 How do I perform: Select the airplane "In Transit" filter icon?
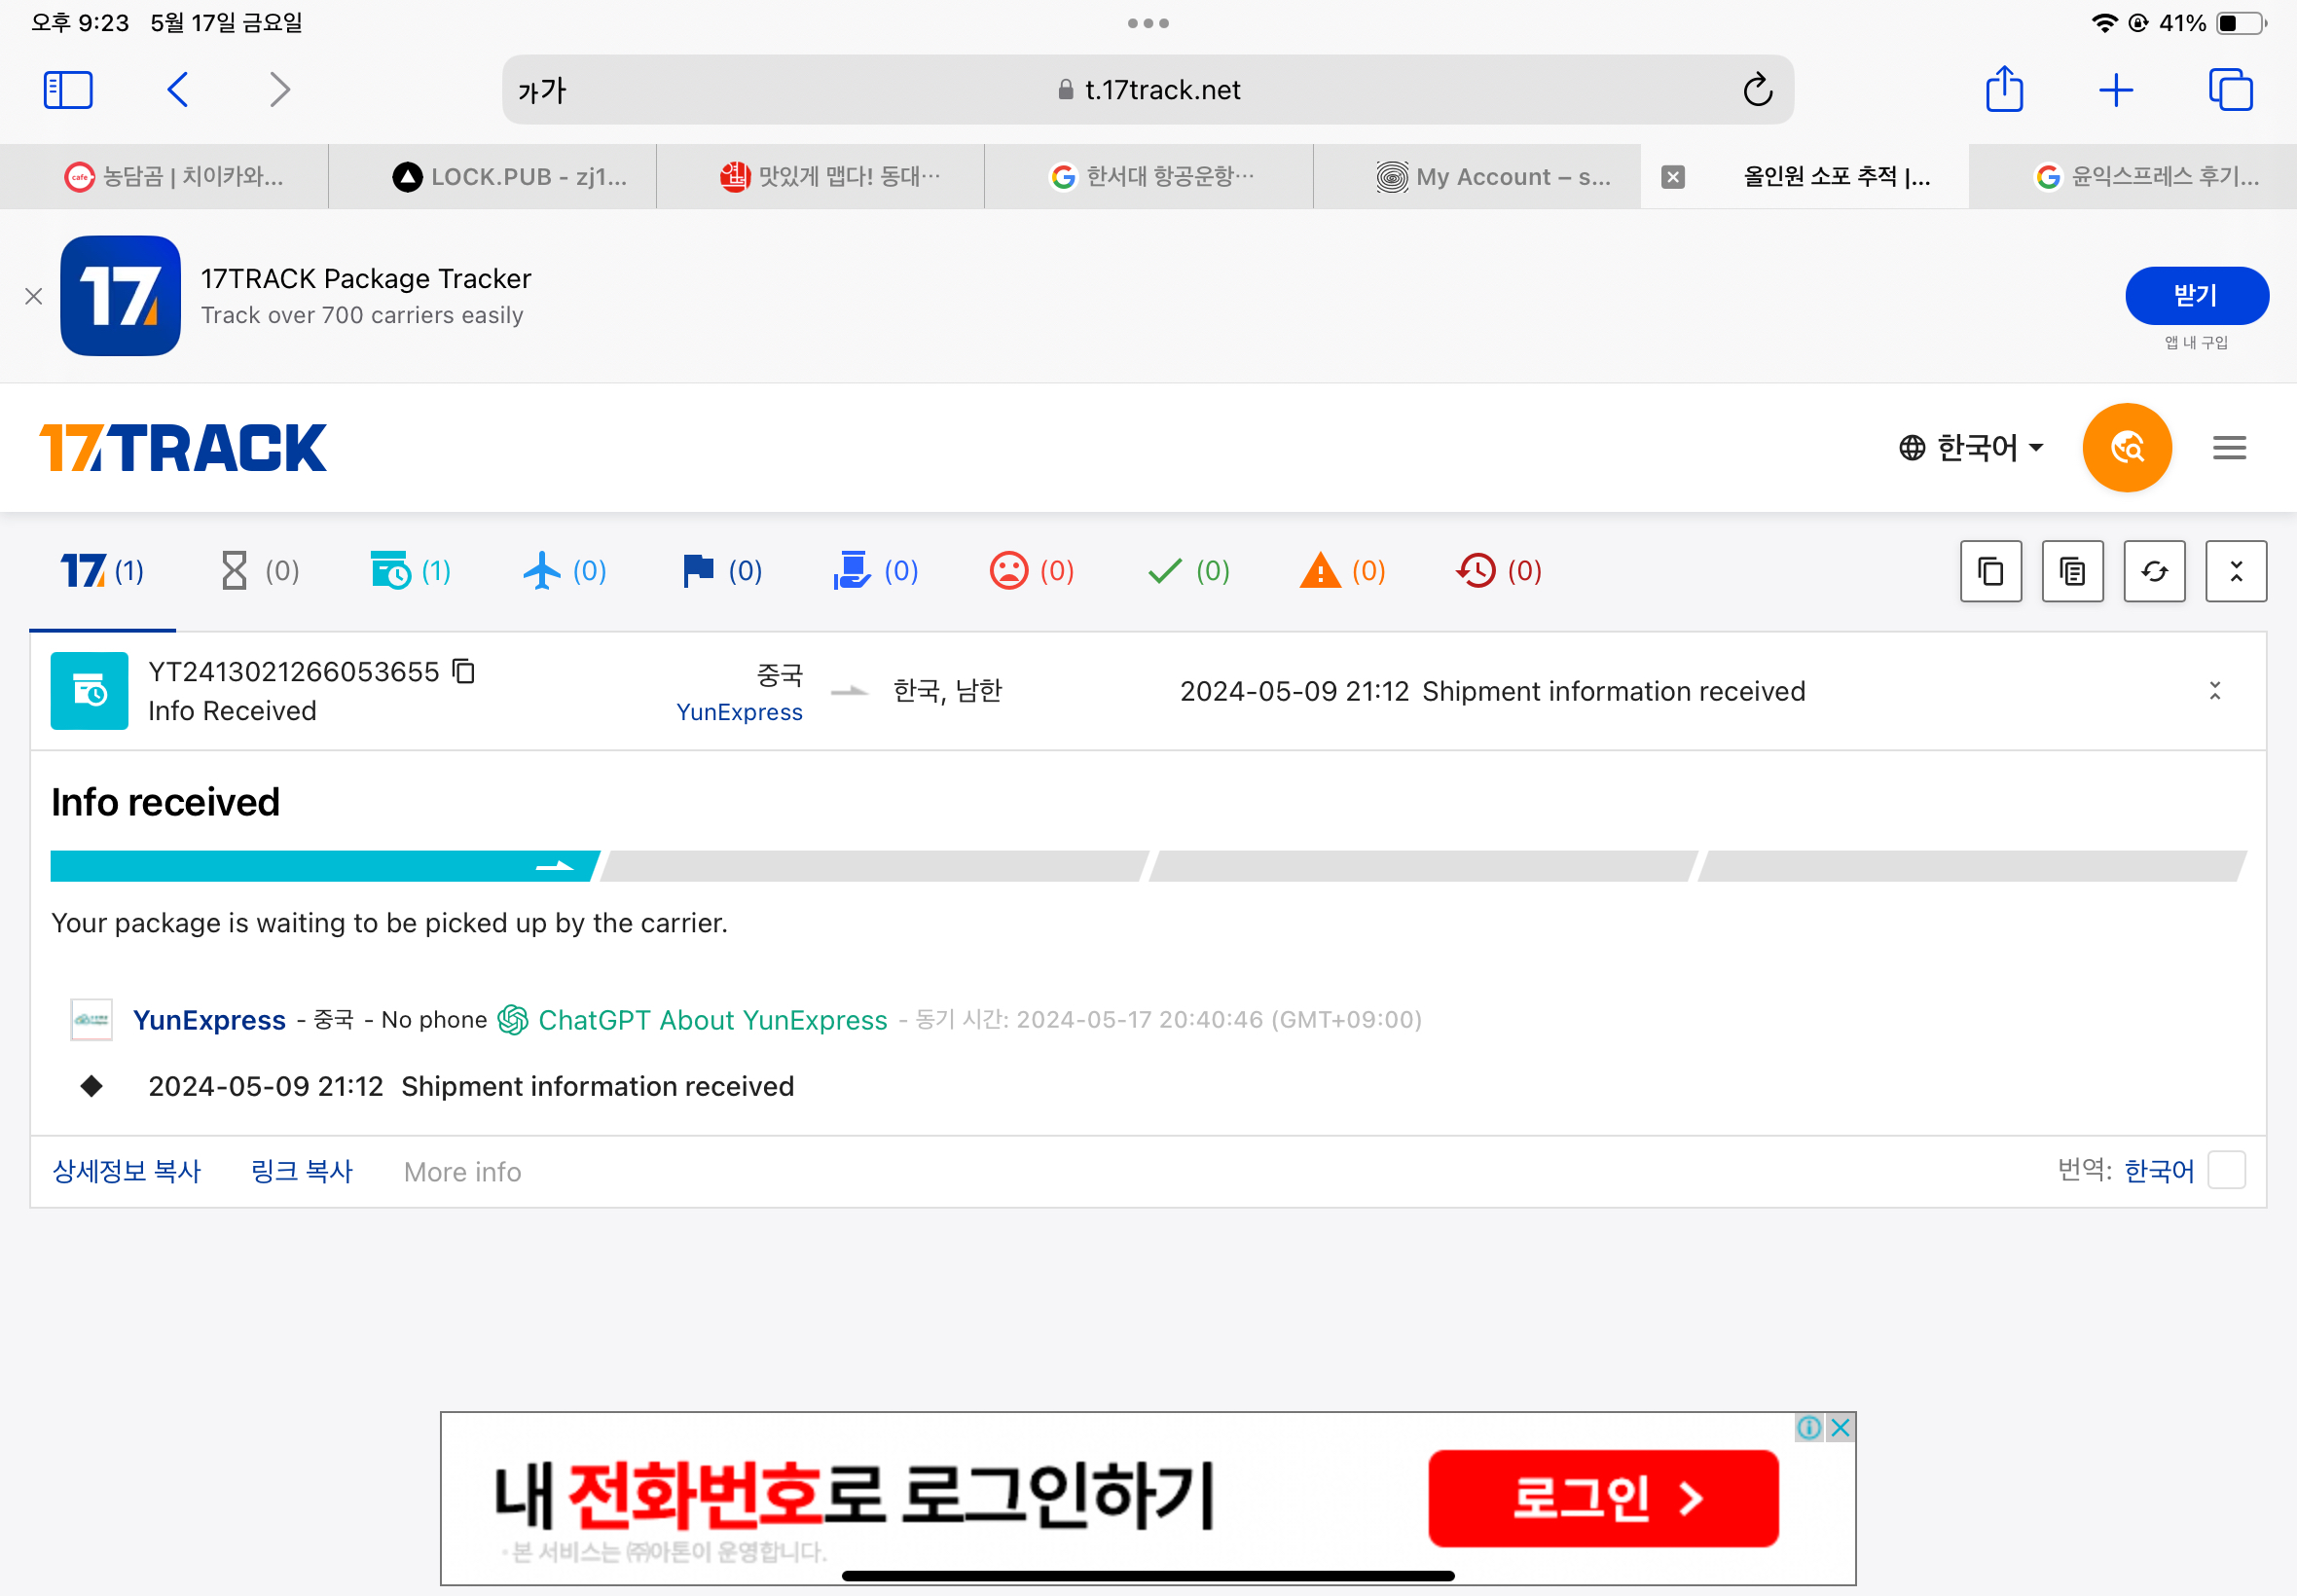click(541, 570)
